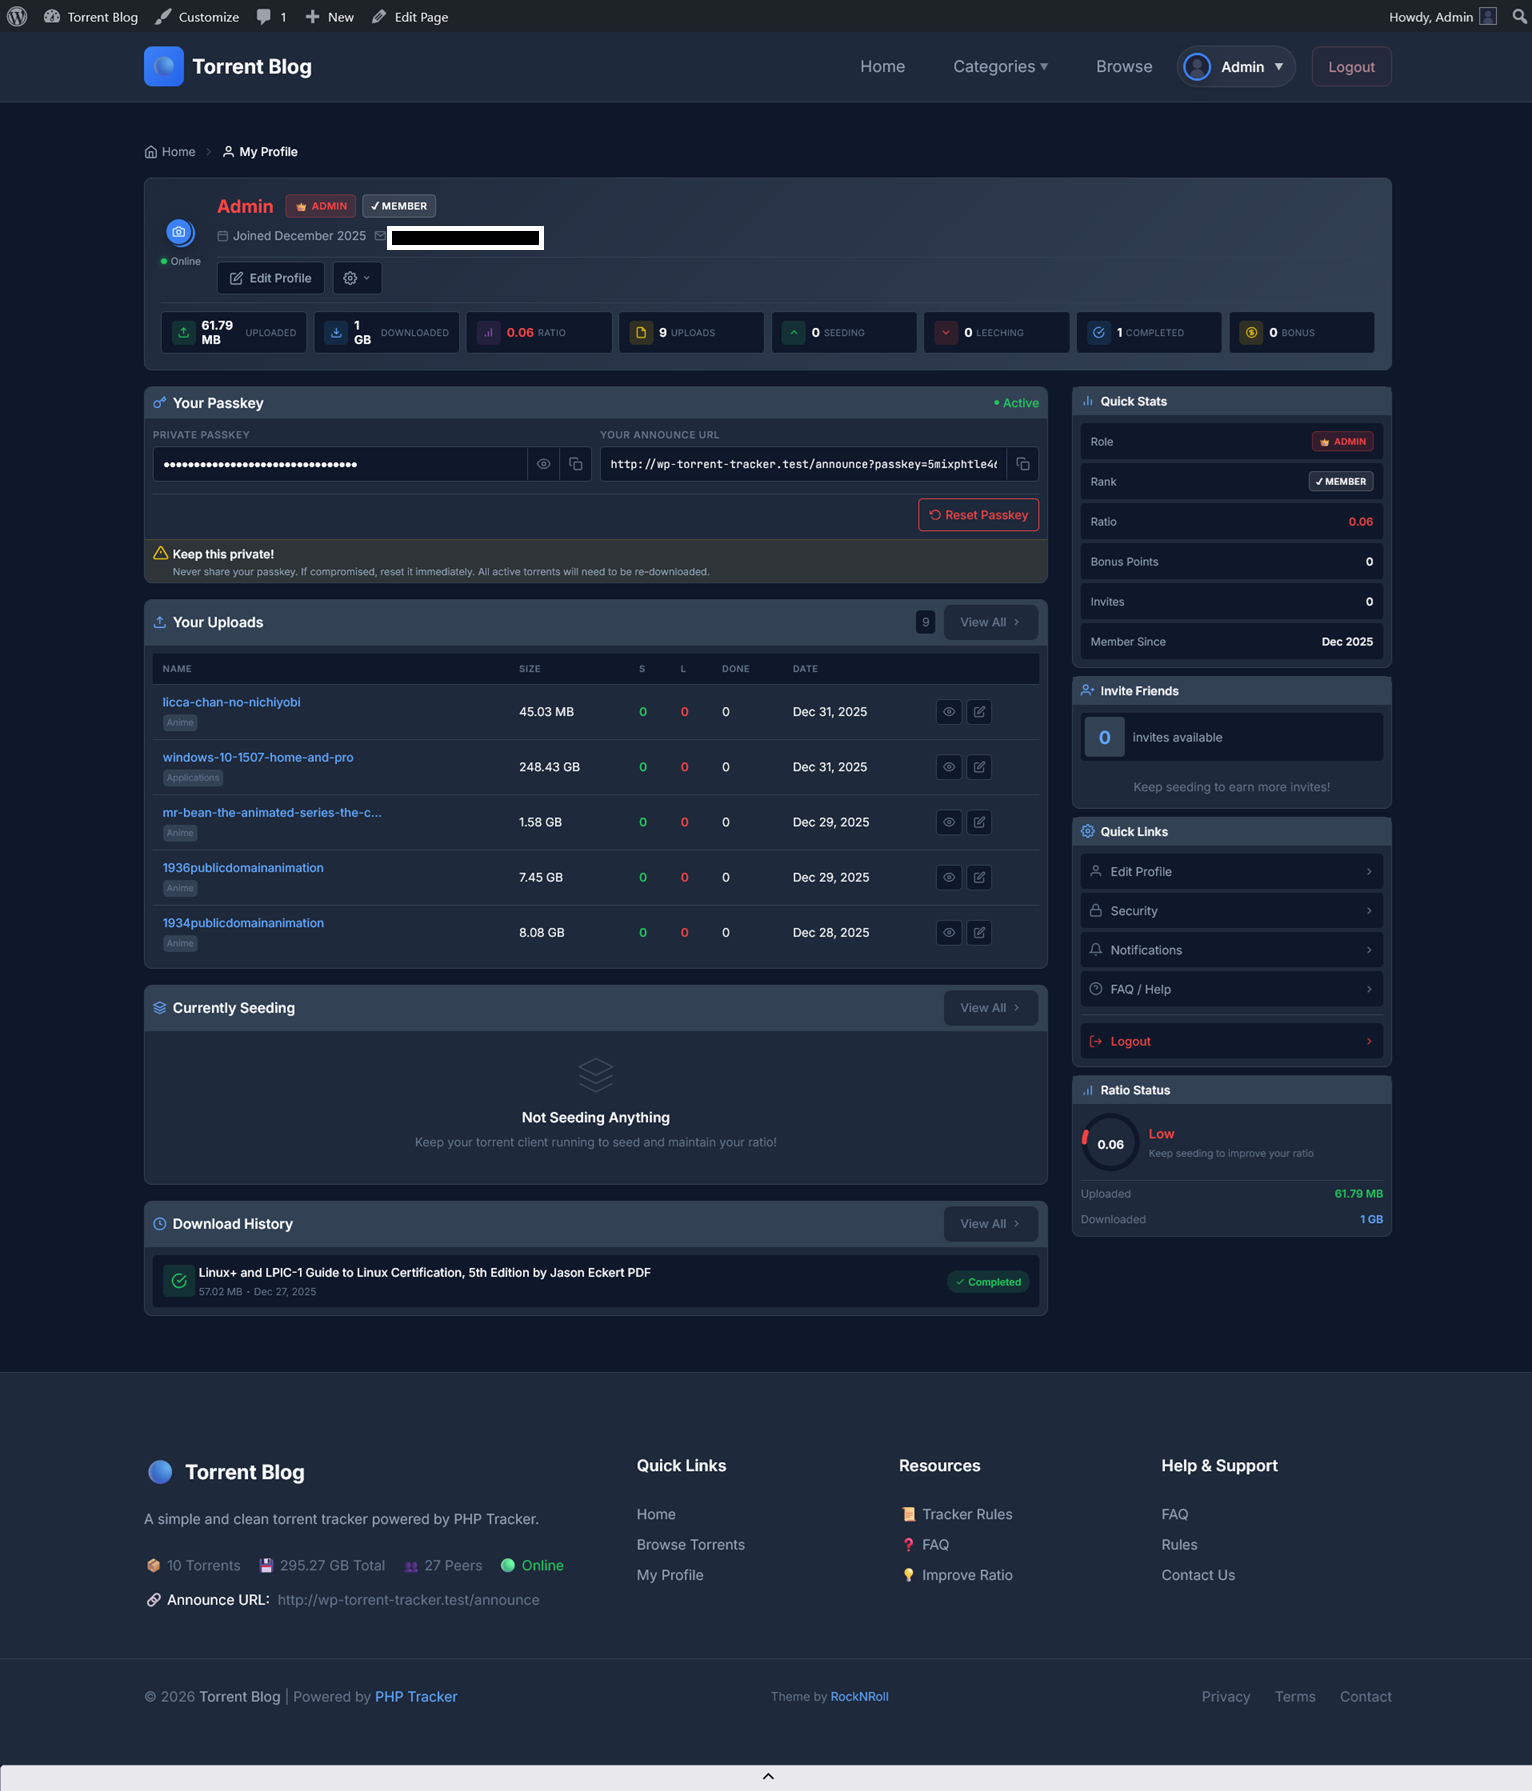
Task: Click the Downloaded stat arrow icon
Action: point(336,332)
